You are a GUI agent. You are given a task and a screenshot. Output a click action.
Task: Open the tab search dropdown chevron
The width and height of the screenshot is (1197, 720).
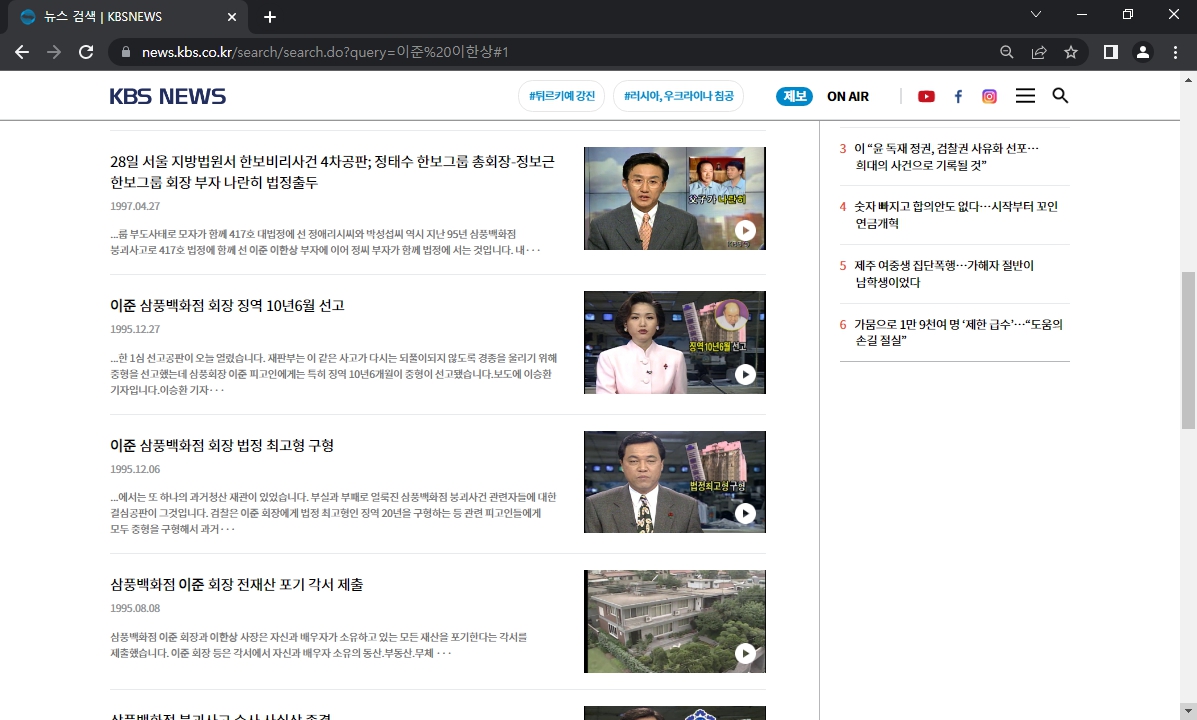coord(1036,15)
